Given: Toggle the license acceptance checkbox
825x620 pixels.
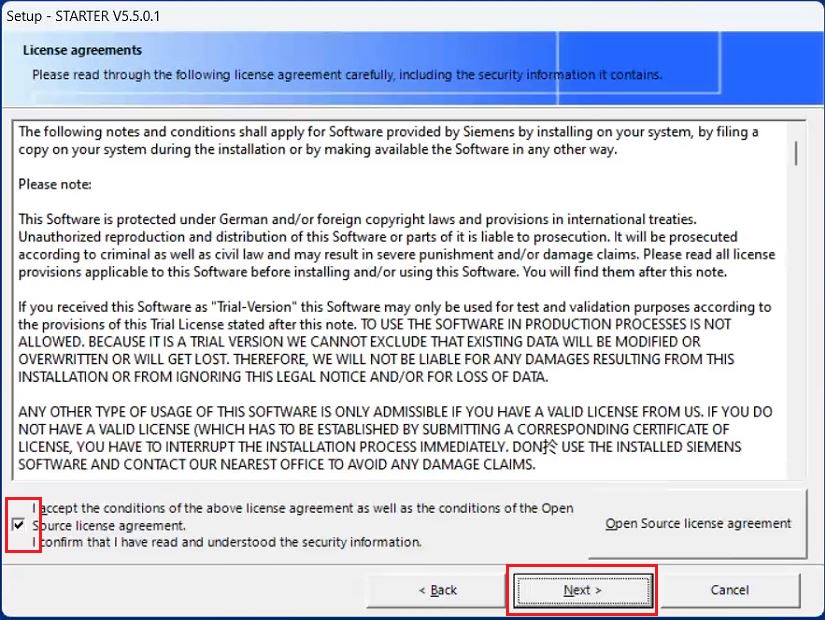Looking at the screenshot, I should [18, 525].
